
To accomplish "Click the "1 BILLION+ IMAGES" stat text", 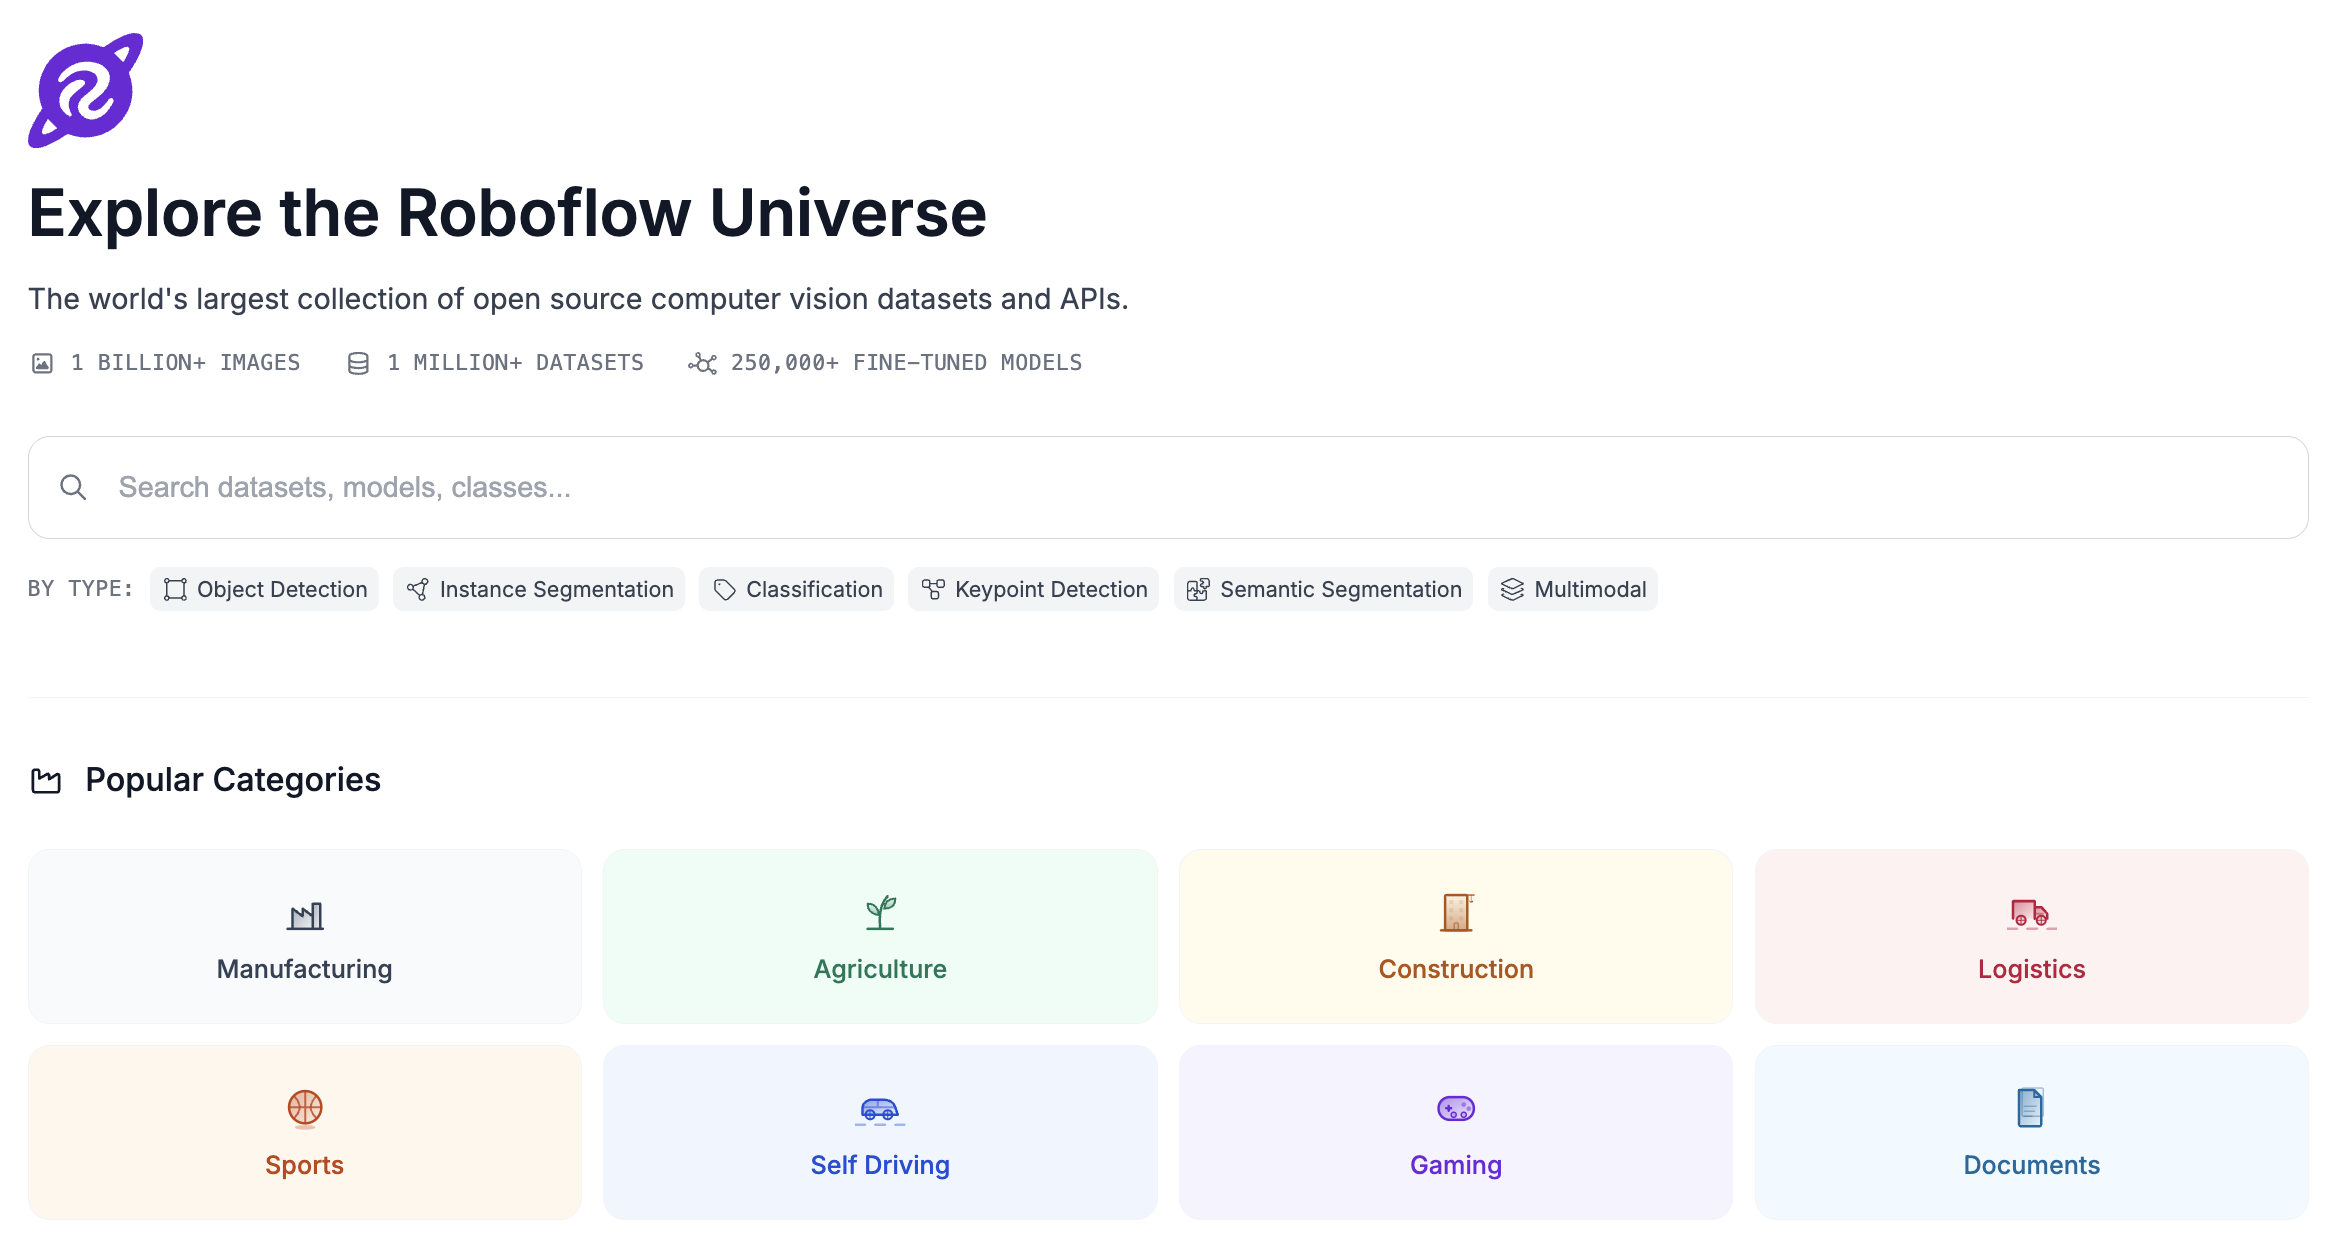I will tap(185, 363).
